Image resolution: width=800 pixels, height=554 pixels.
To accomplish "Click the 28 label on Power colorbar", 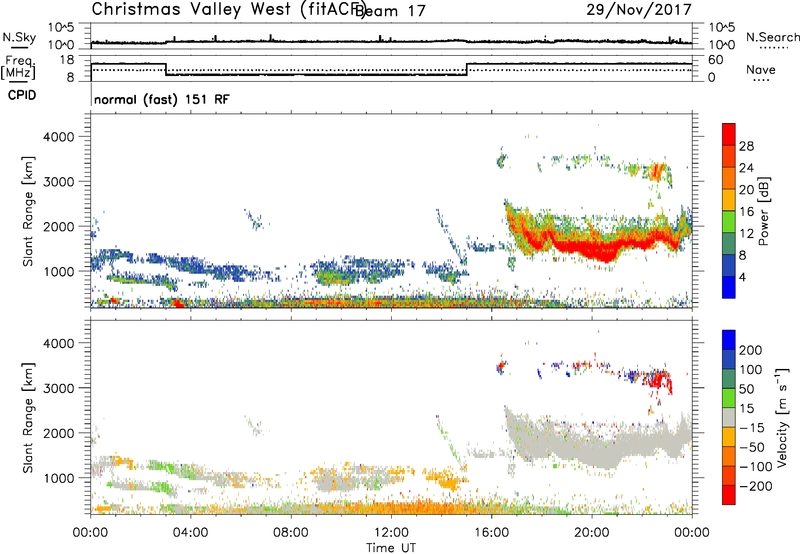I will (x=746, y=146).
